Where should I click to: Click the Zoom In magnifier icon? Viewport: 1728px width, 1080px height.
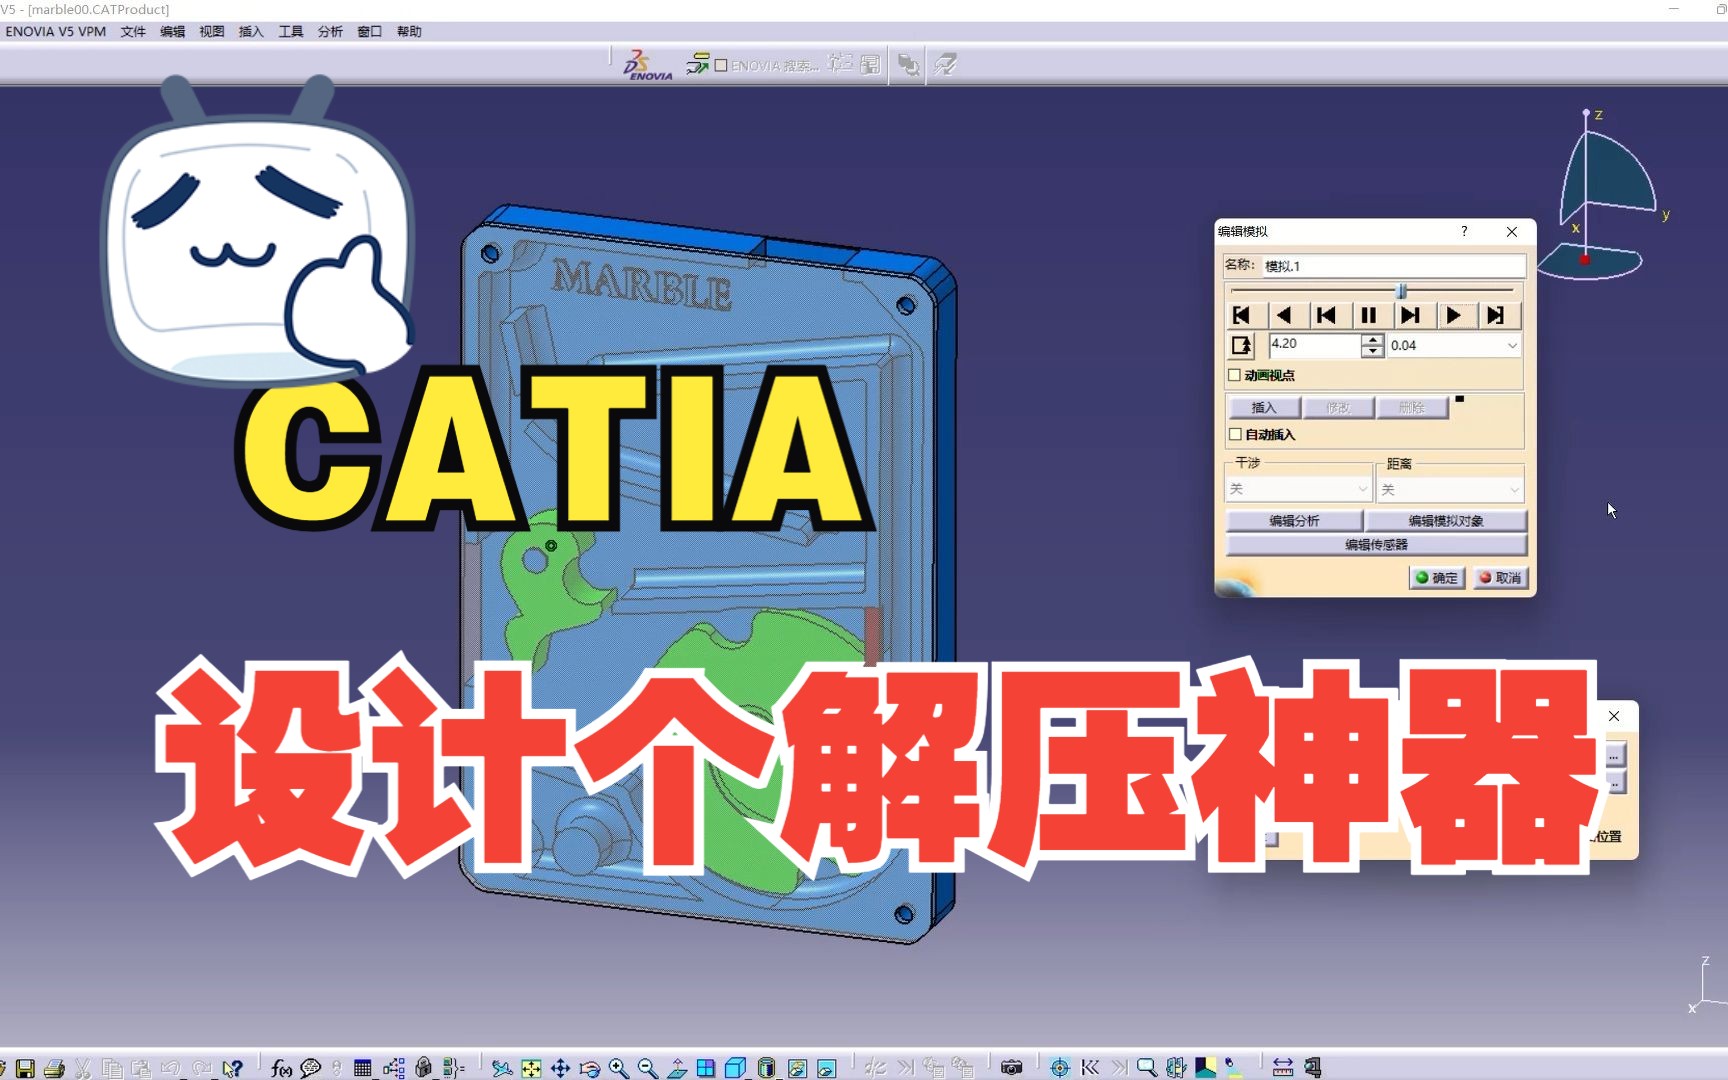(619, 1068)
